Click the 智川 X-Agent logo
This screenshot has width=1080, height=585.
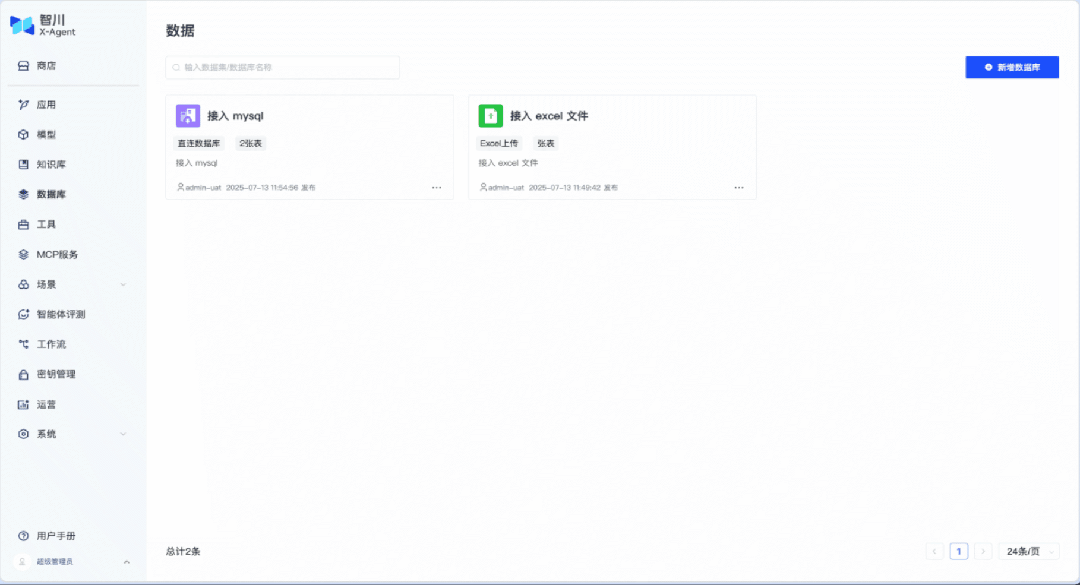[x=43, y=25]
